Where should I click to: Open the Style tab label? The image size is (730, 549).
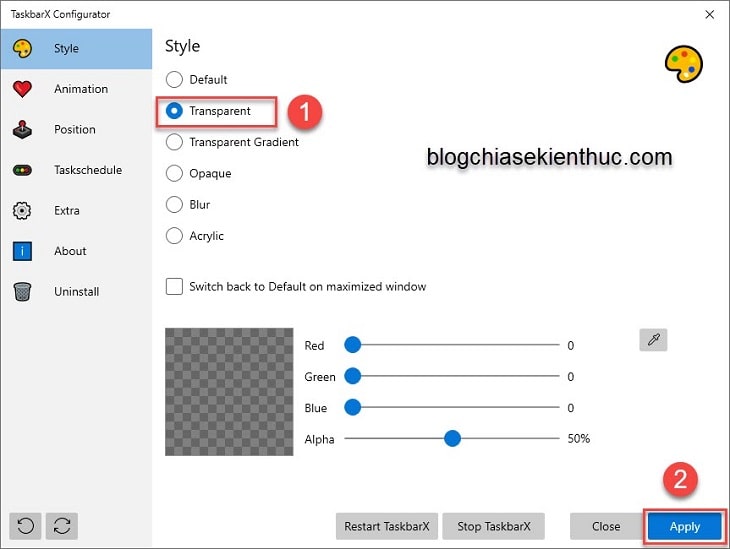66,48
